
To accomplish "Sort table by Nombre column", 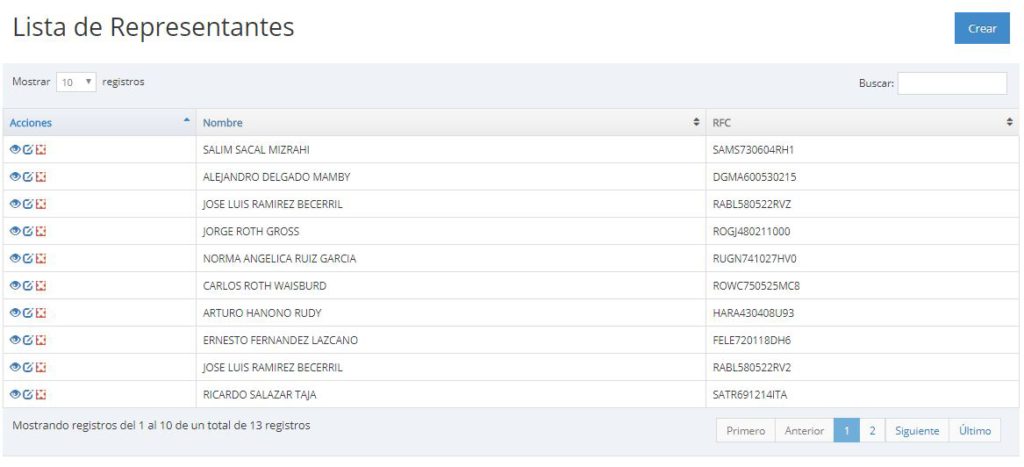I will pos(450,123).
